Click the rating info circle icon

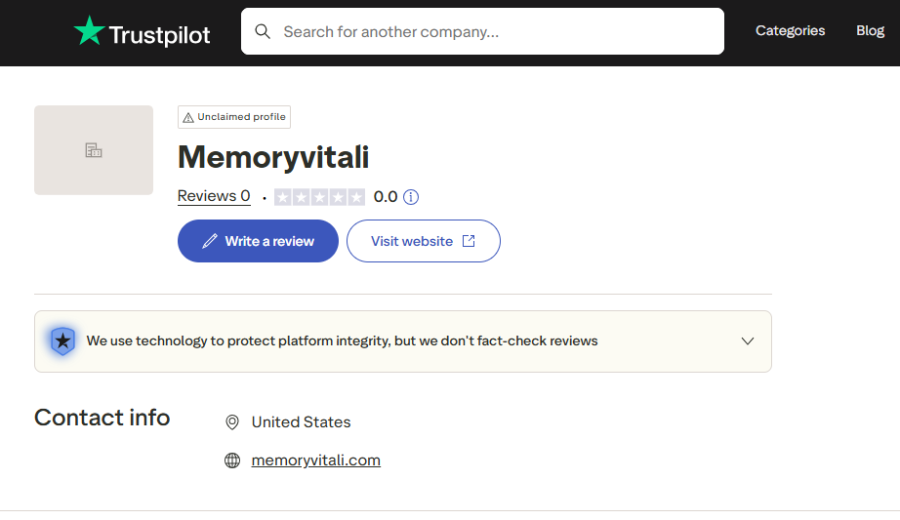[410, 197]
